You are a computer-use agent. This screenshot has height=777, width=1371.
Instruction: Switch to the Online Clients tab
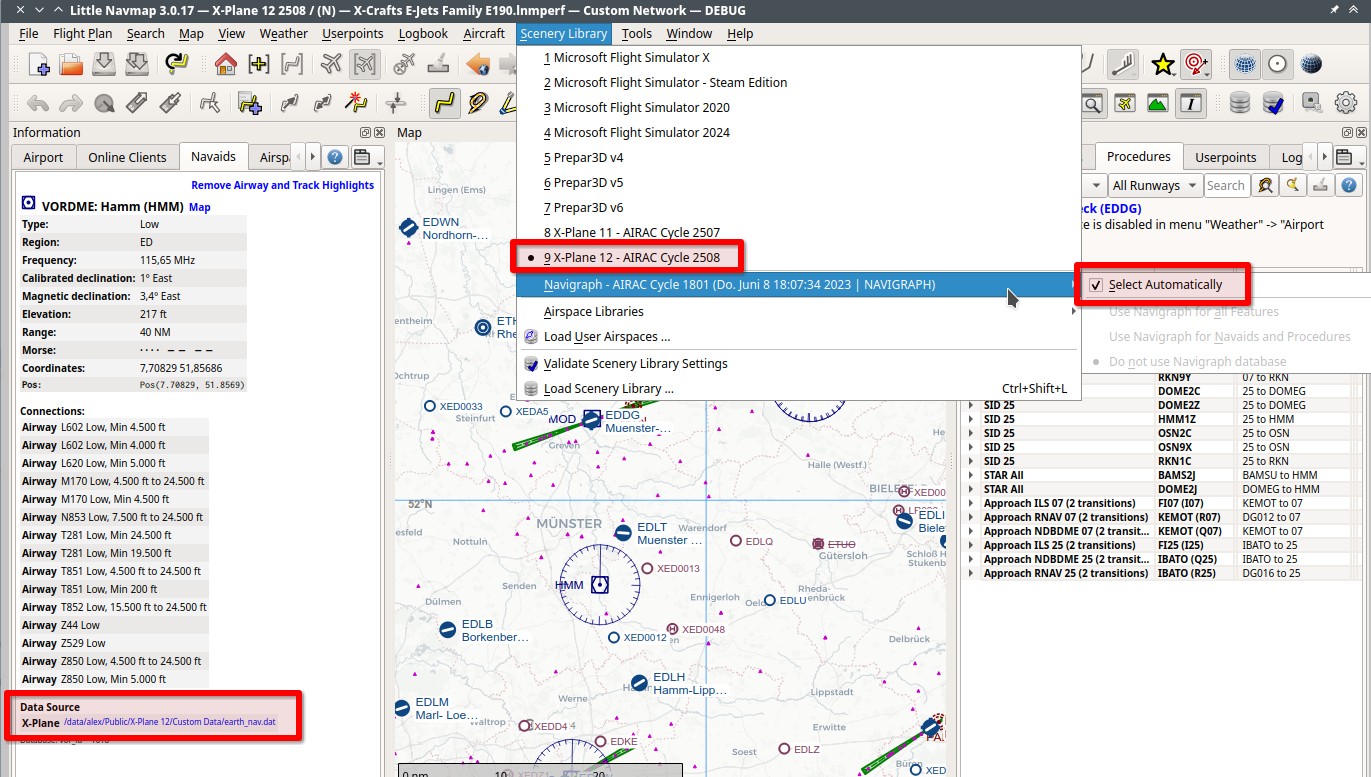(x=127, y=157)
